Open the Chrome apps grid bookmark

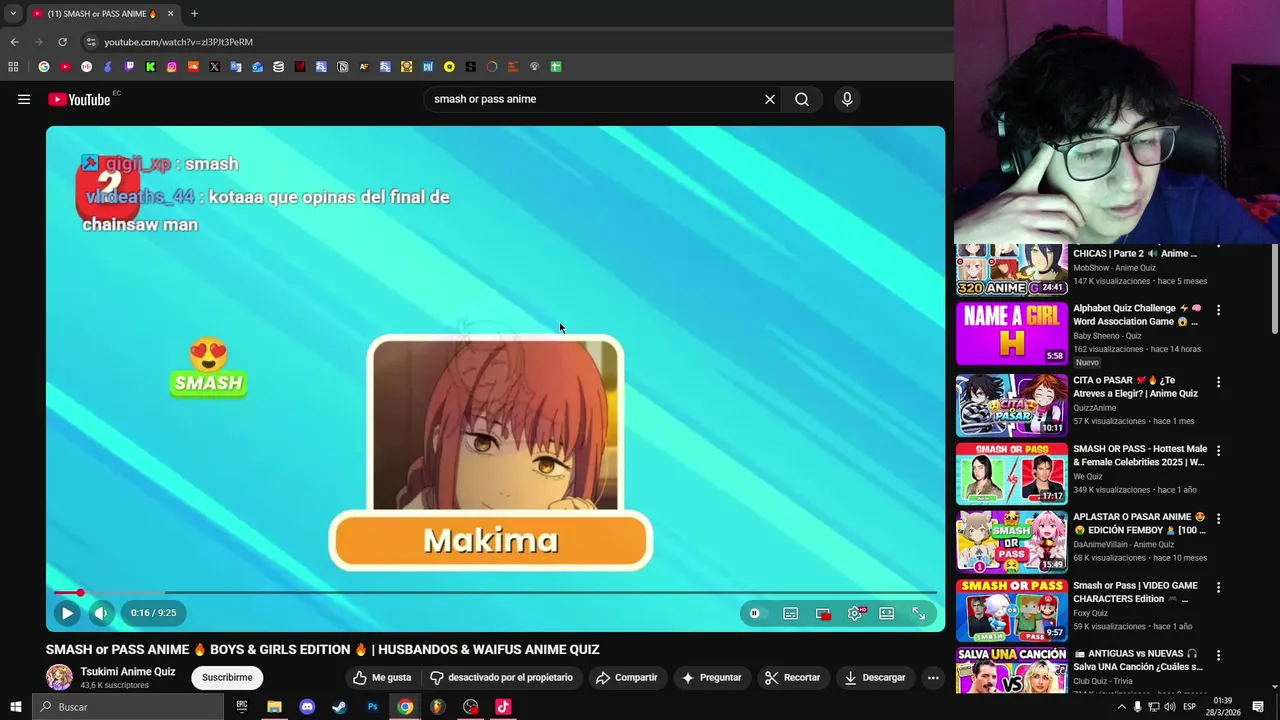pyautogui.click(x=13, y=67)
